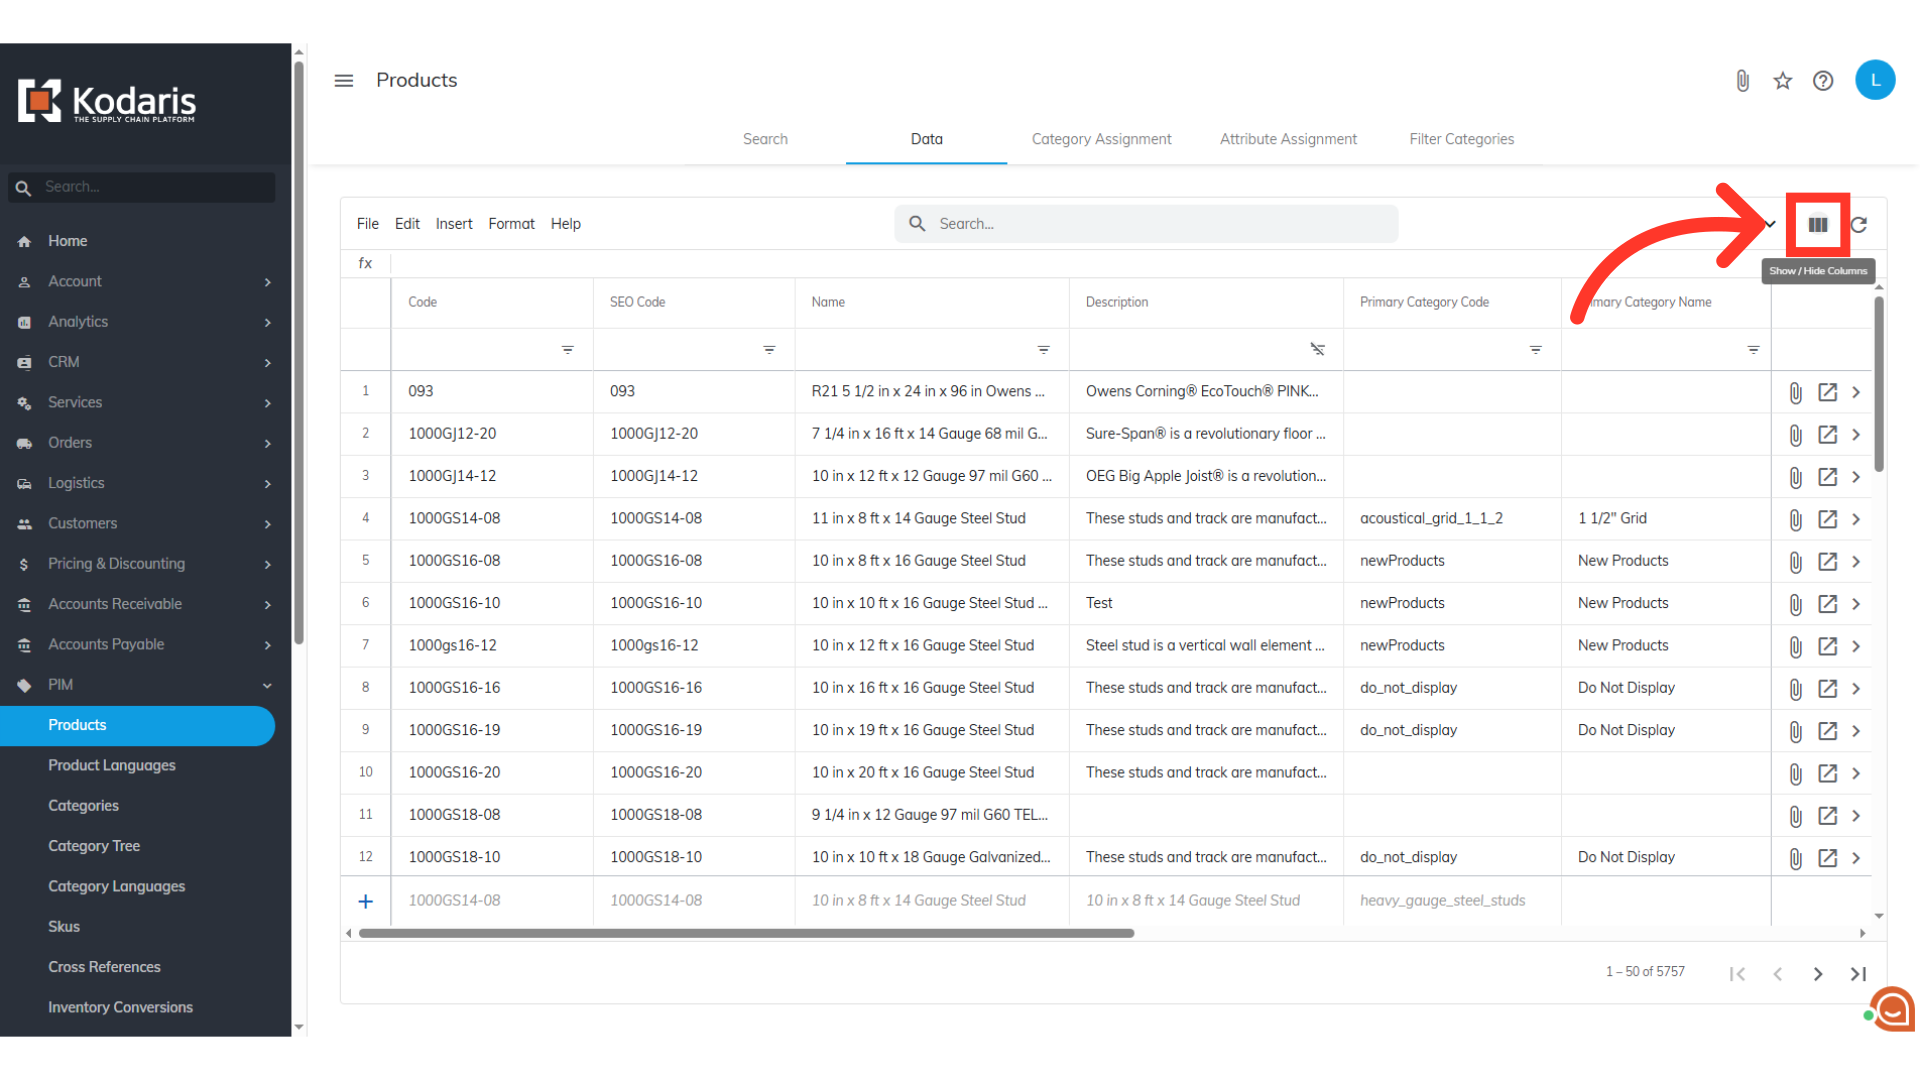1920x1080 pixels.
Task: Open the Categories sidebar link
Action: (x=83, y=806)
